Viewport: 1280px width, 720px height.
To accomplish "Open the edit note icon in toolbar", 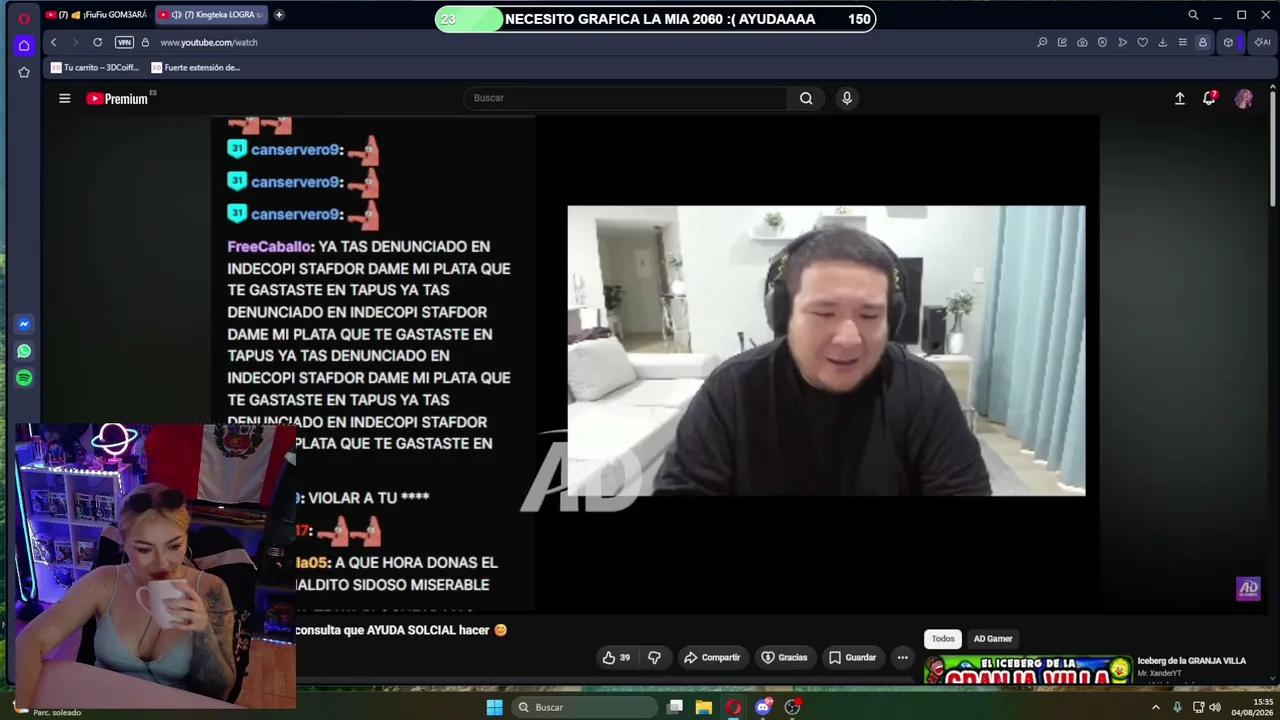I will [1062, 42].
